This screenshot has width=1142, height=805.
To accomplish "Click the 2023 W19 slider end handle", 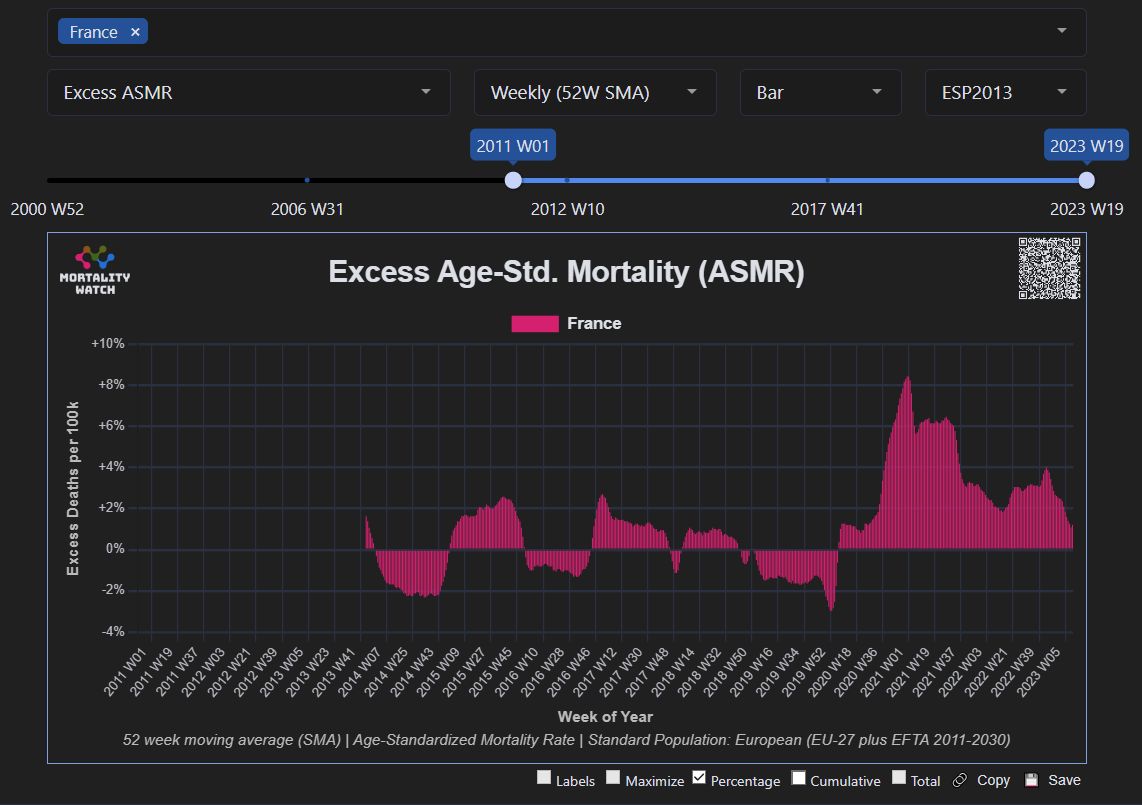I will point(1087,180).
